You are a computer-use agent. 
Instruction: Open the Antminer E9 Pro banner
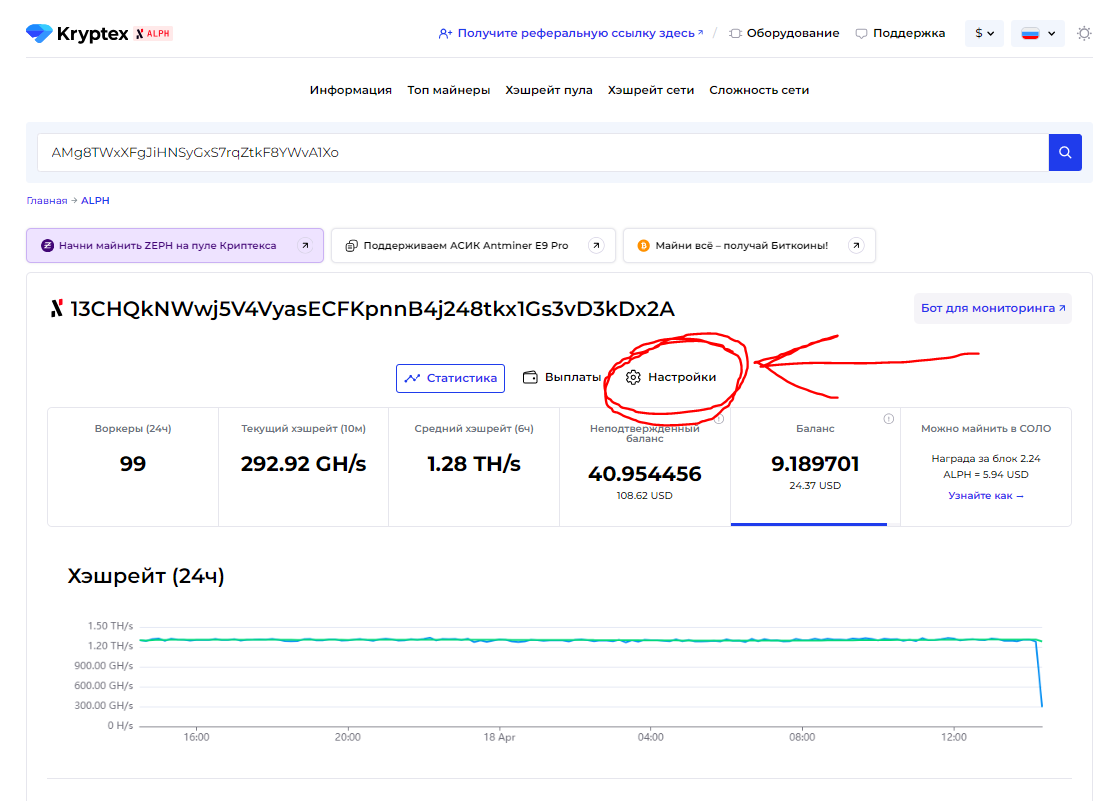[x=473, y=246]
